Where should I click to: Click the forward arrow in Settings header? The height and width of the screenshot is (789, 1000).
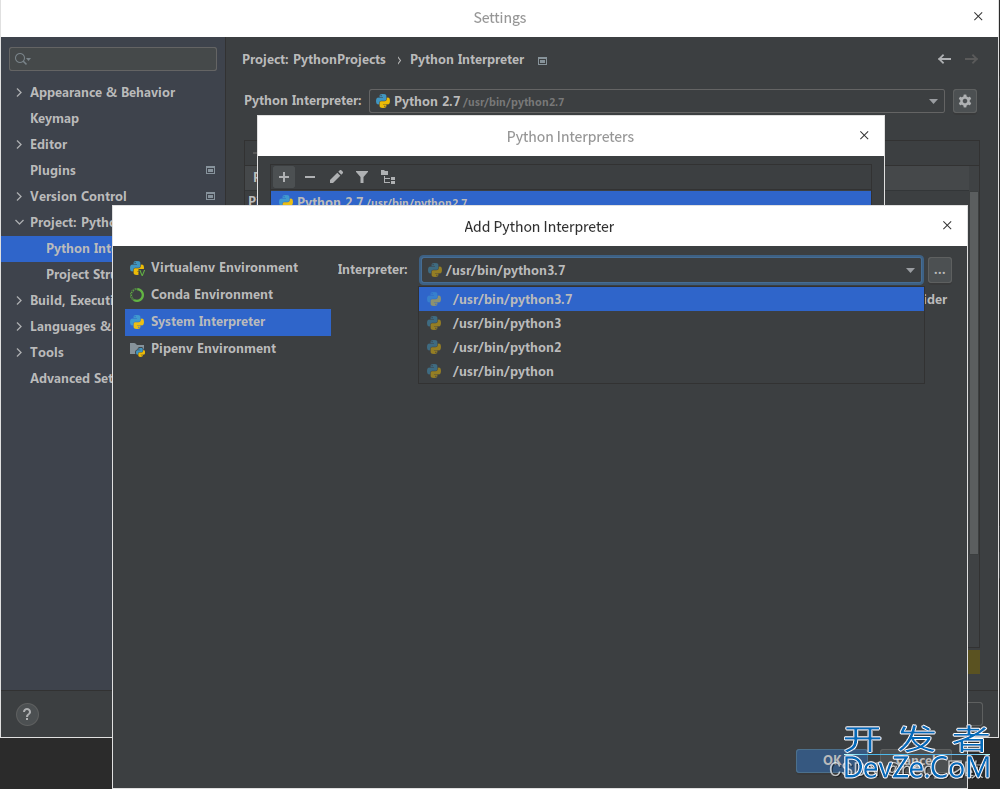coord(971,59)
